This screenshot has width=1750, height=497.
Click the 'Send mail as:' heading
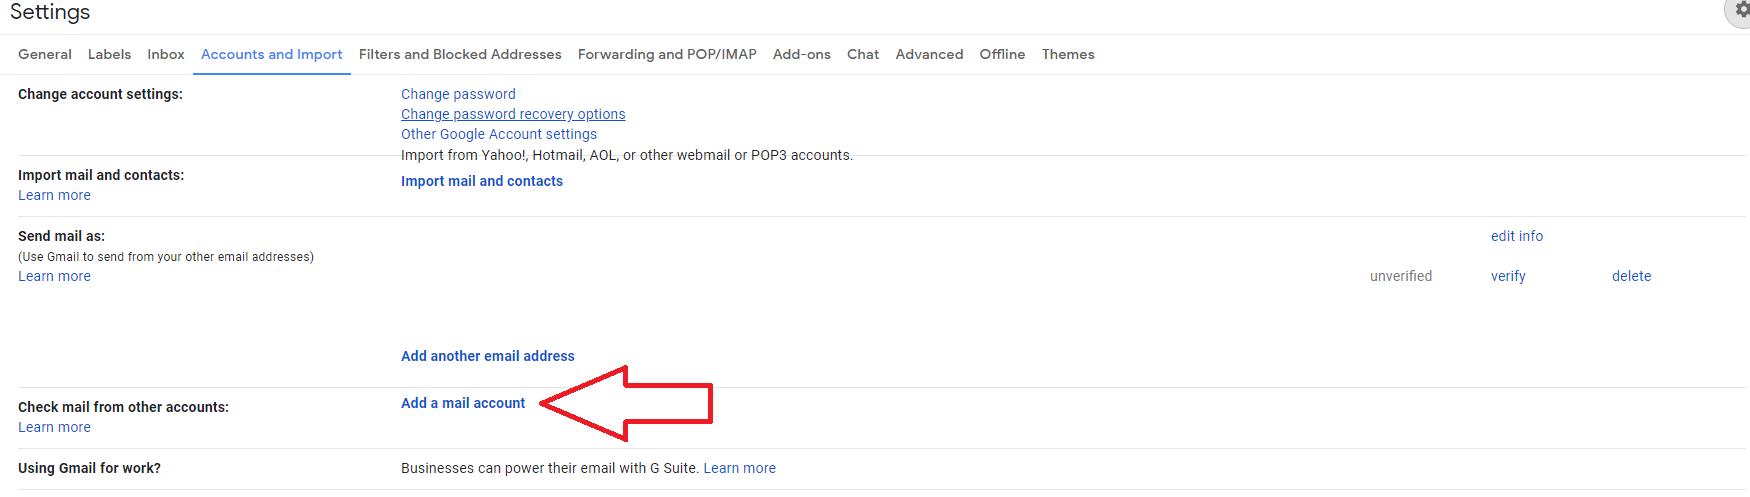61,236
